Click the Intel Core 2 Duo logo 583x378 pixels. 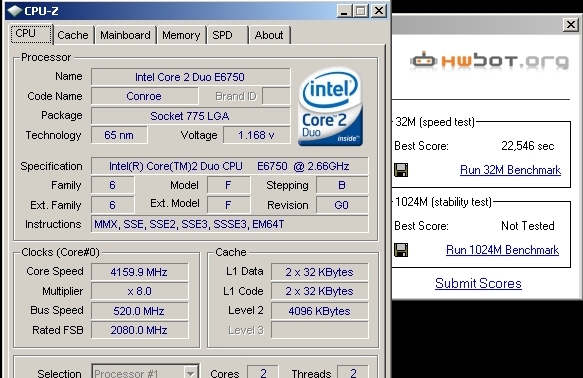331,107
